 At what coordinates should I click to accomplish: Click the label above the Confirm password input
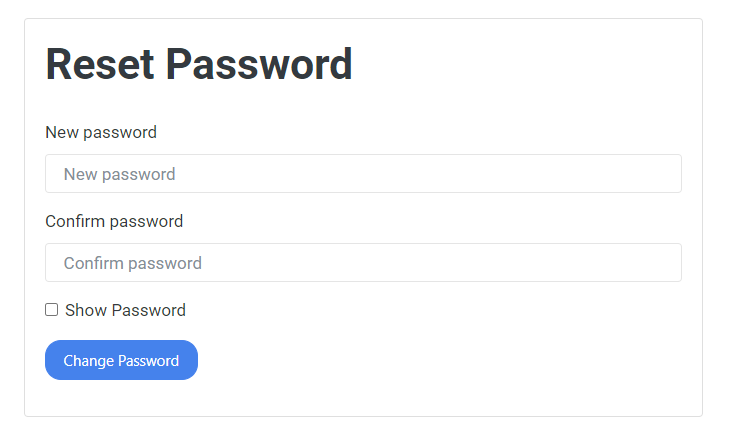point(114,221)
